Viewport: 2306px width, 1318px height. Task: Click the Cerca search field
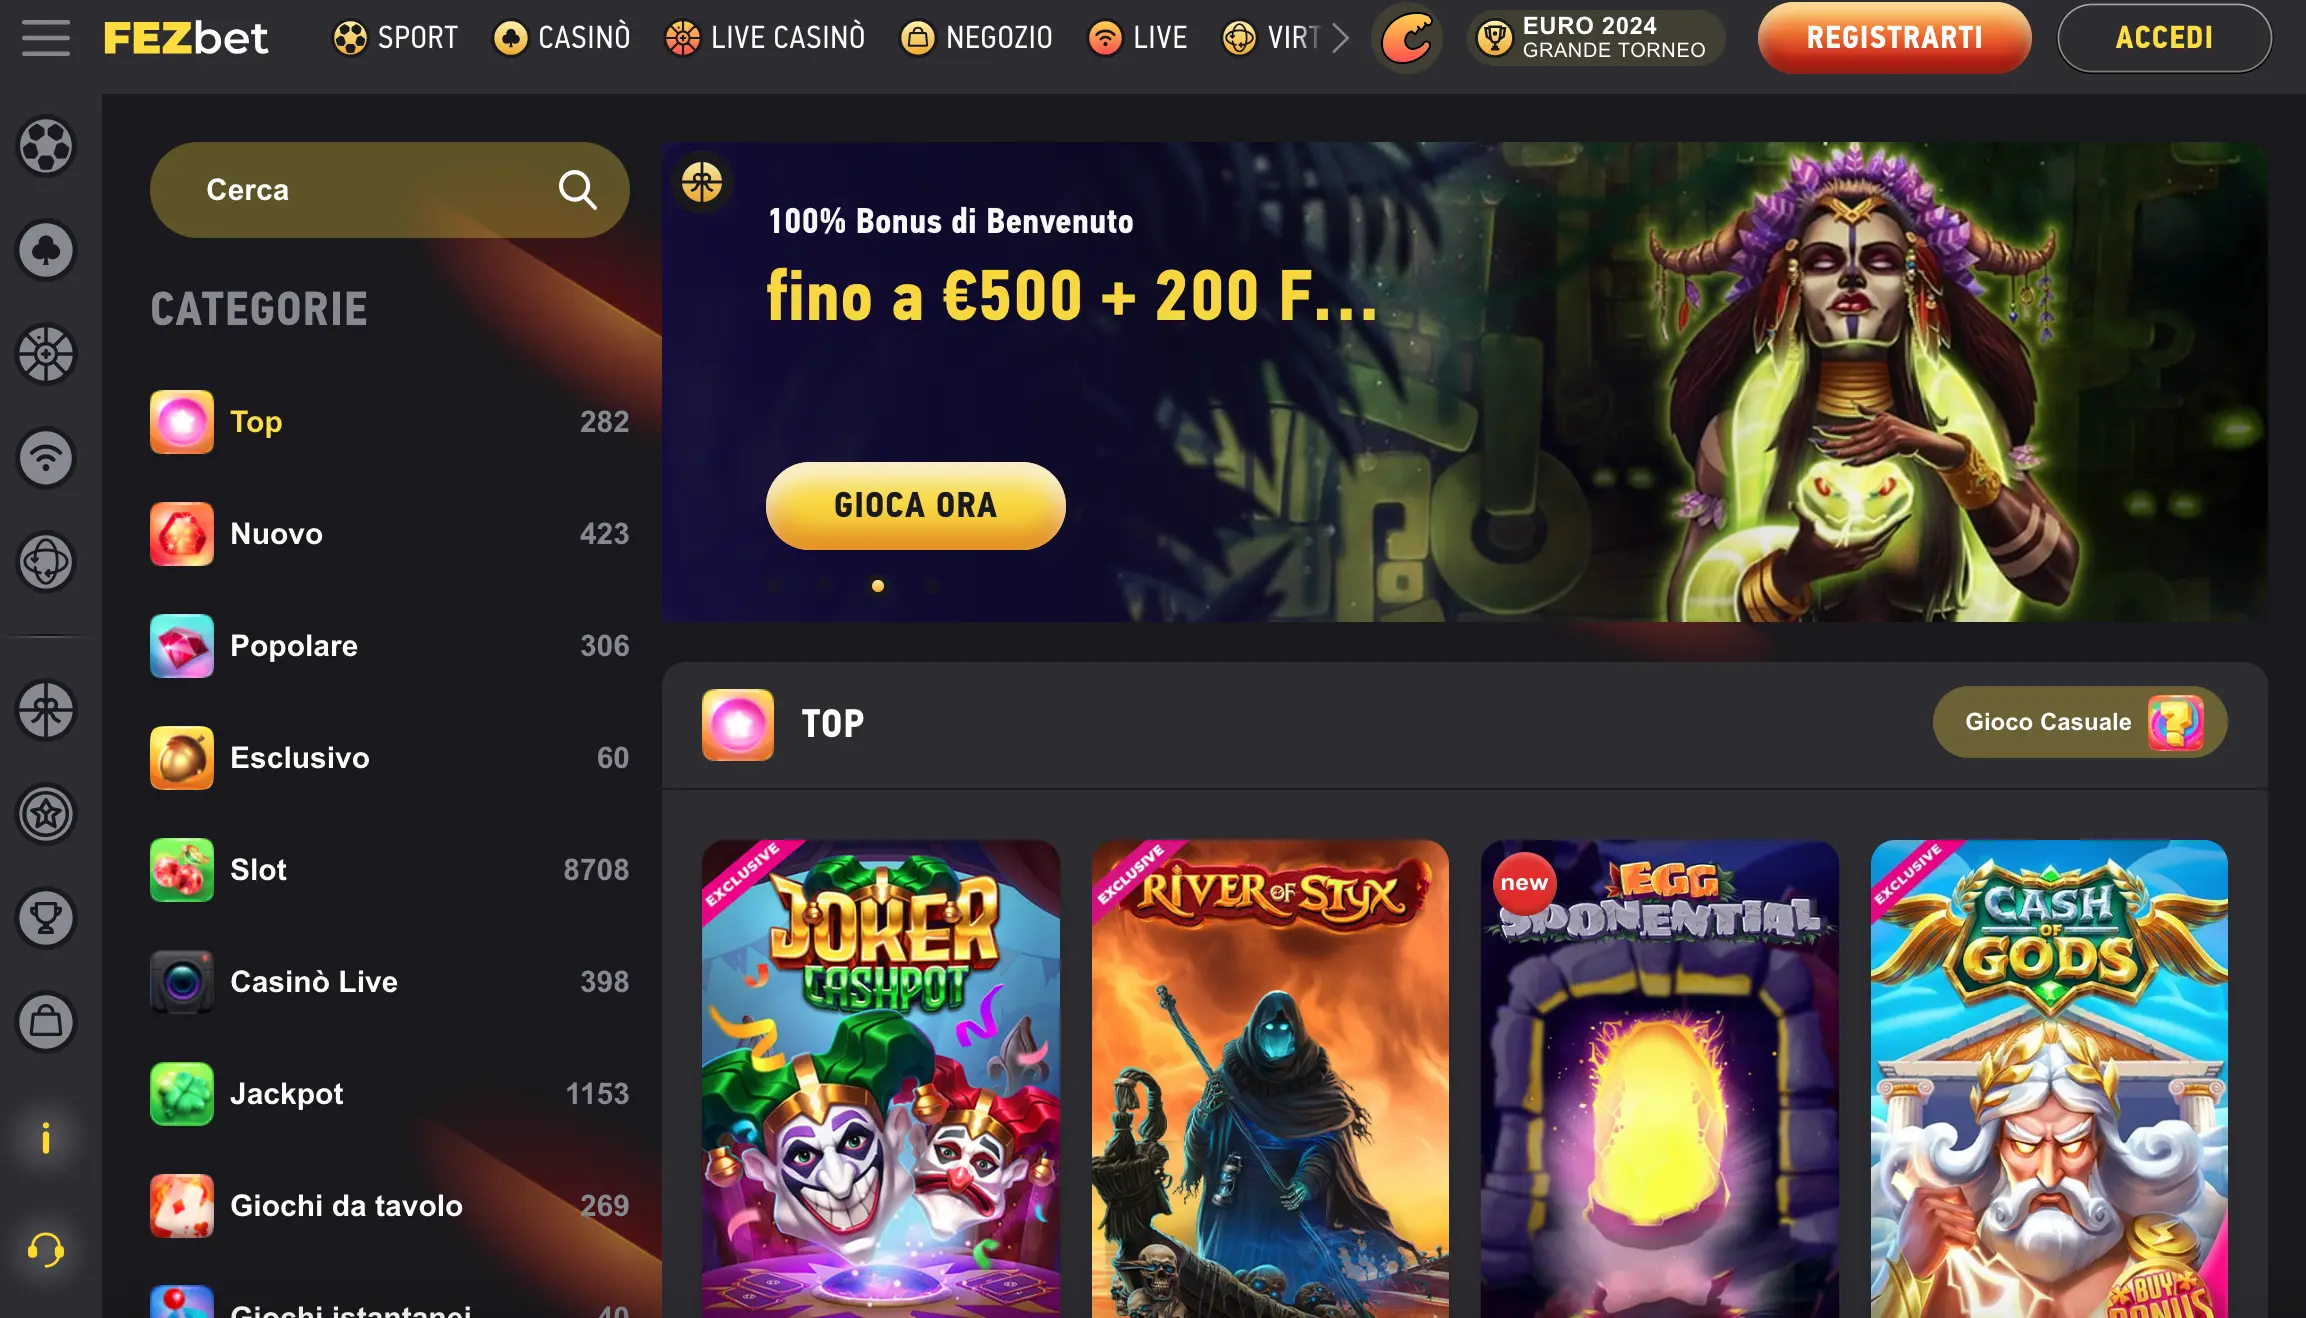coord(389,190)
